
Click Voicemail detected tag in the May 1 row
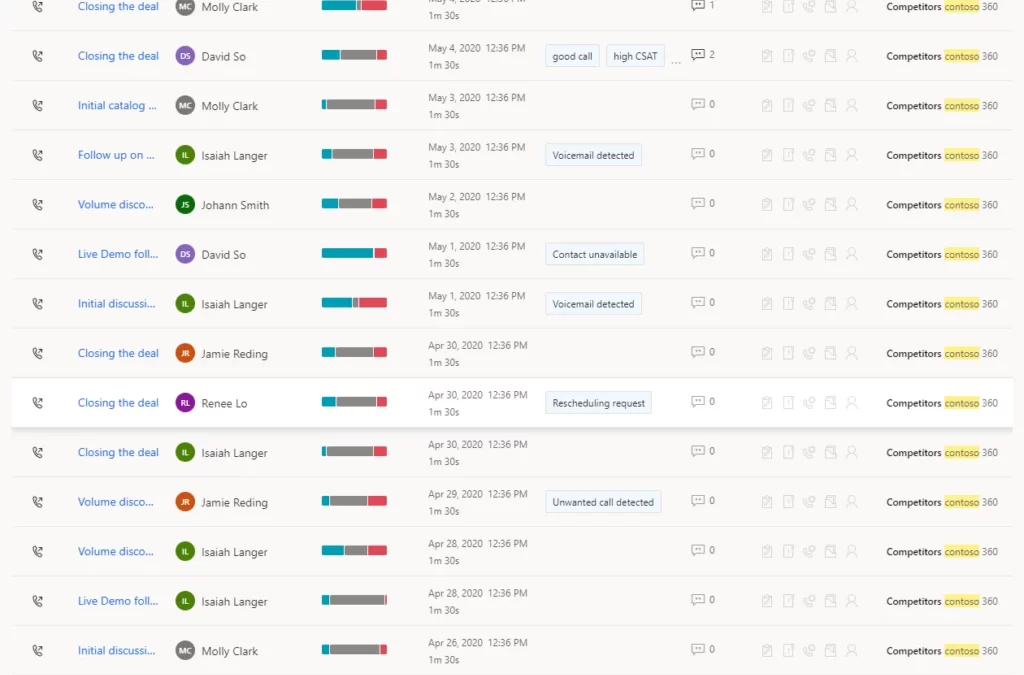click(x=593, y=304)
